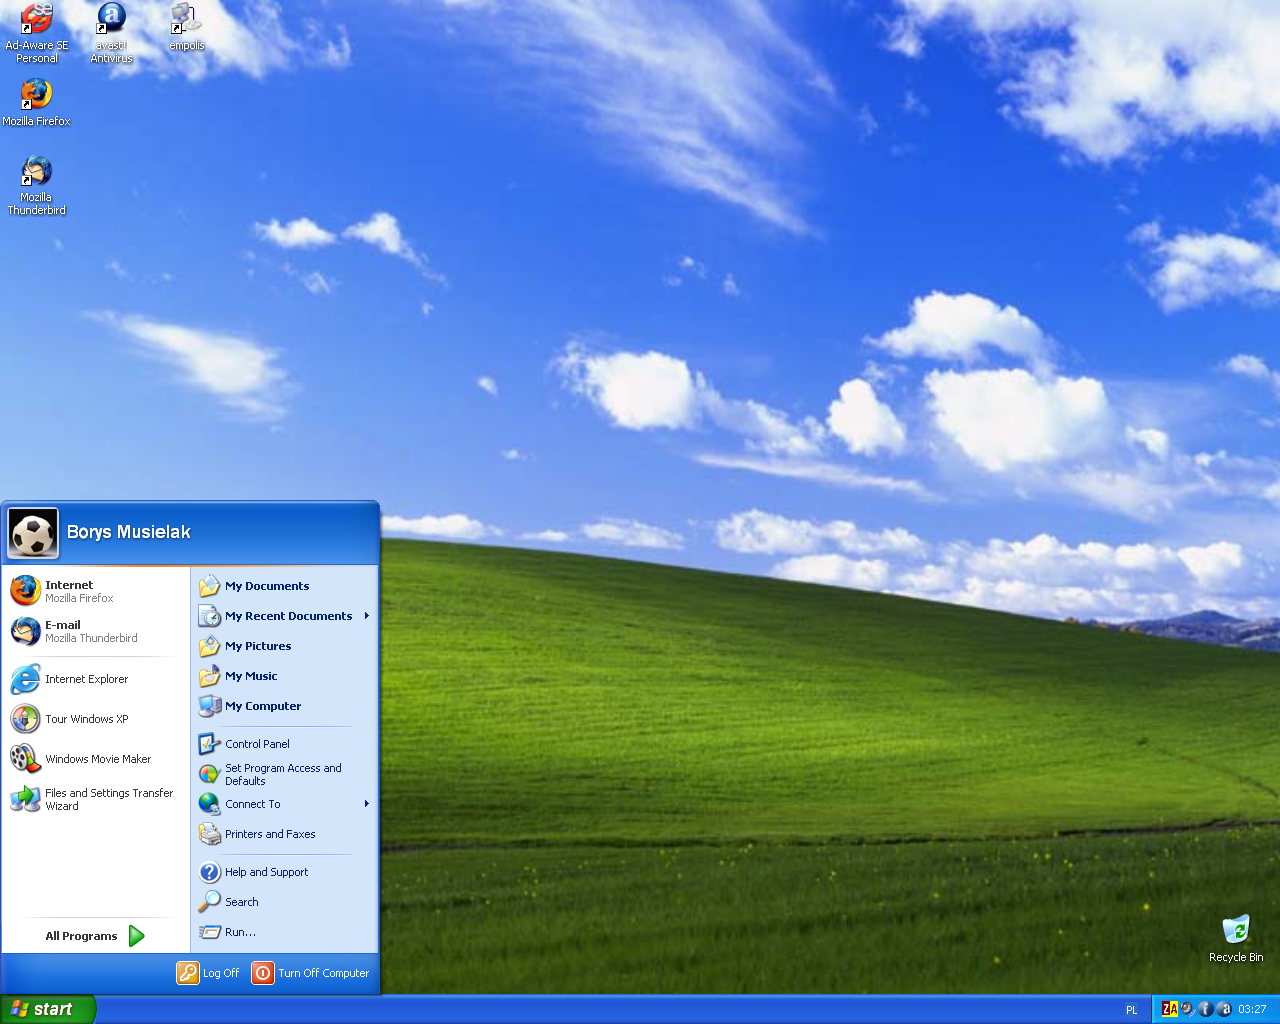This screenshot has width=1280, height=1024.
Task: Select the Mozilla Thunderbird desktop shortcut
Action: (36, 186)
